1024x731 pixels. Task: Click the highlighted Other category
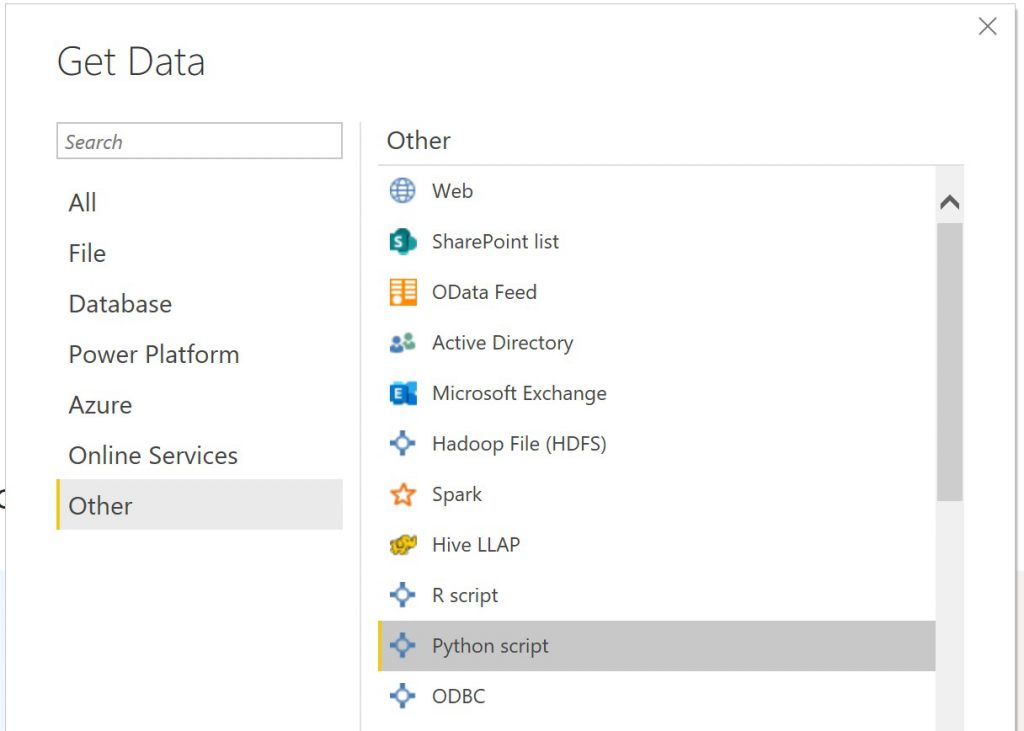tap(100, 506)
